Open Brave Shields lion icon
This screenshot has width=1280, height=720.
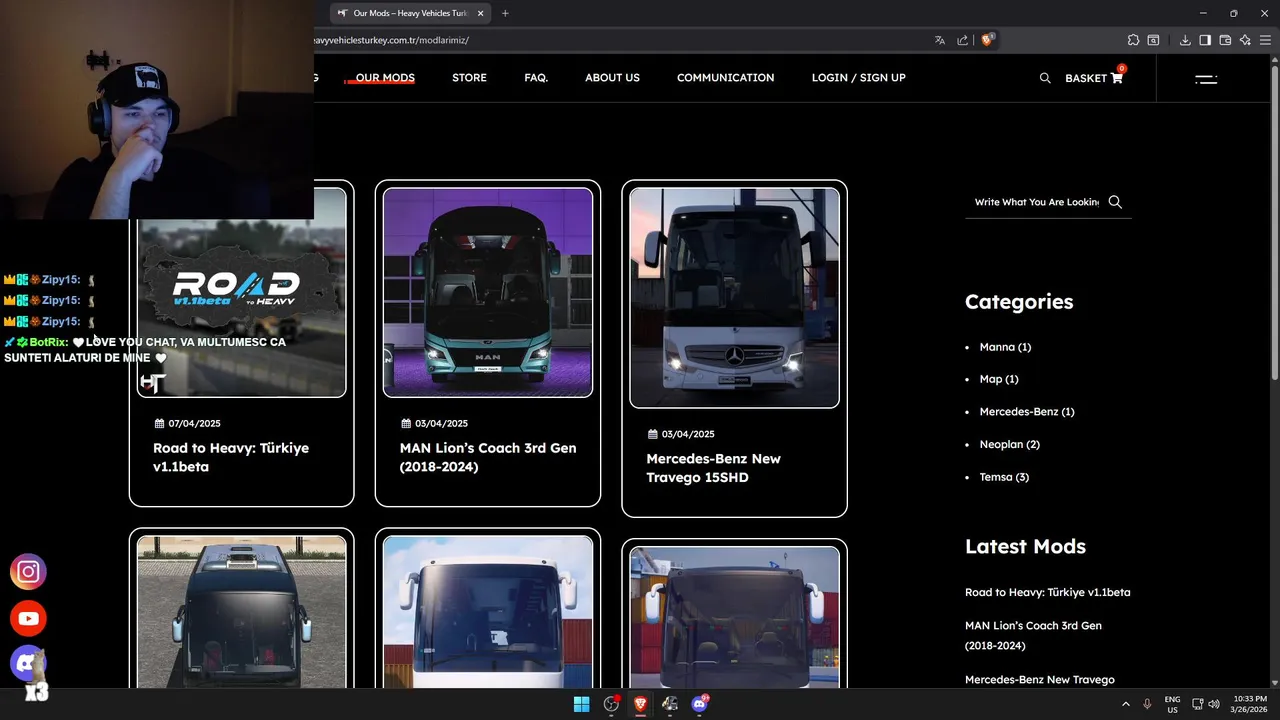pos(987,40)
